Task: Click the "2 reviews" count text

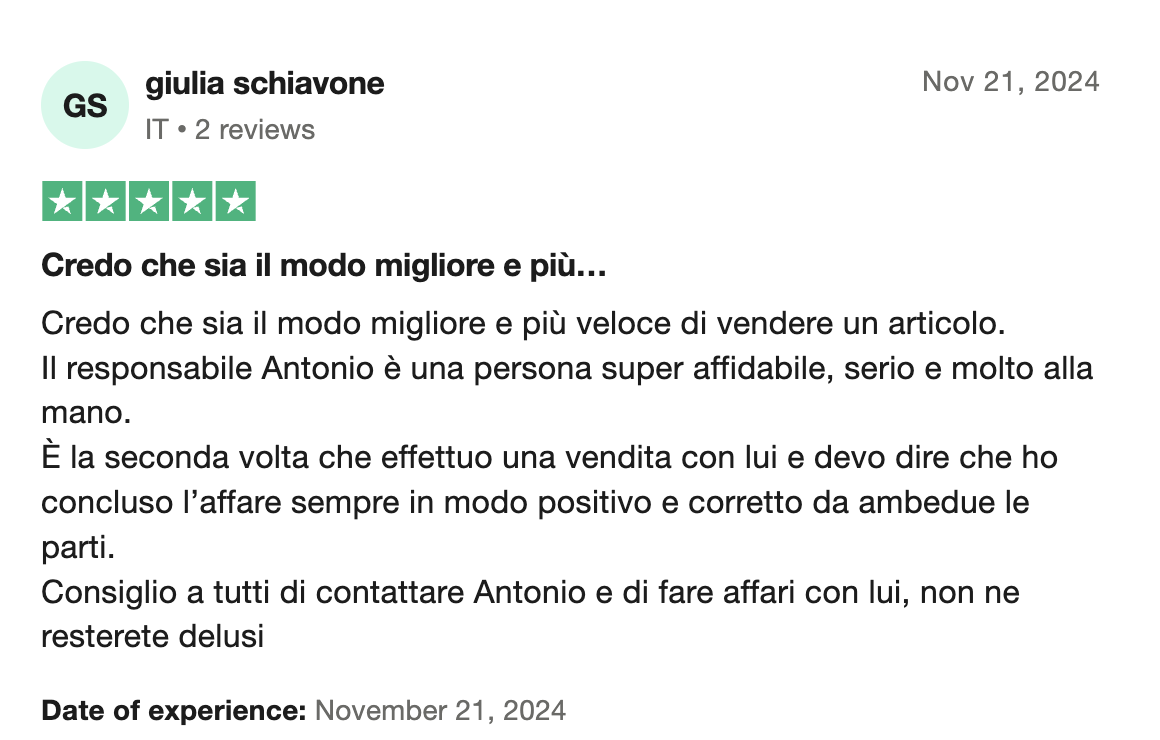Action: [255, 130]
